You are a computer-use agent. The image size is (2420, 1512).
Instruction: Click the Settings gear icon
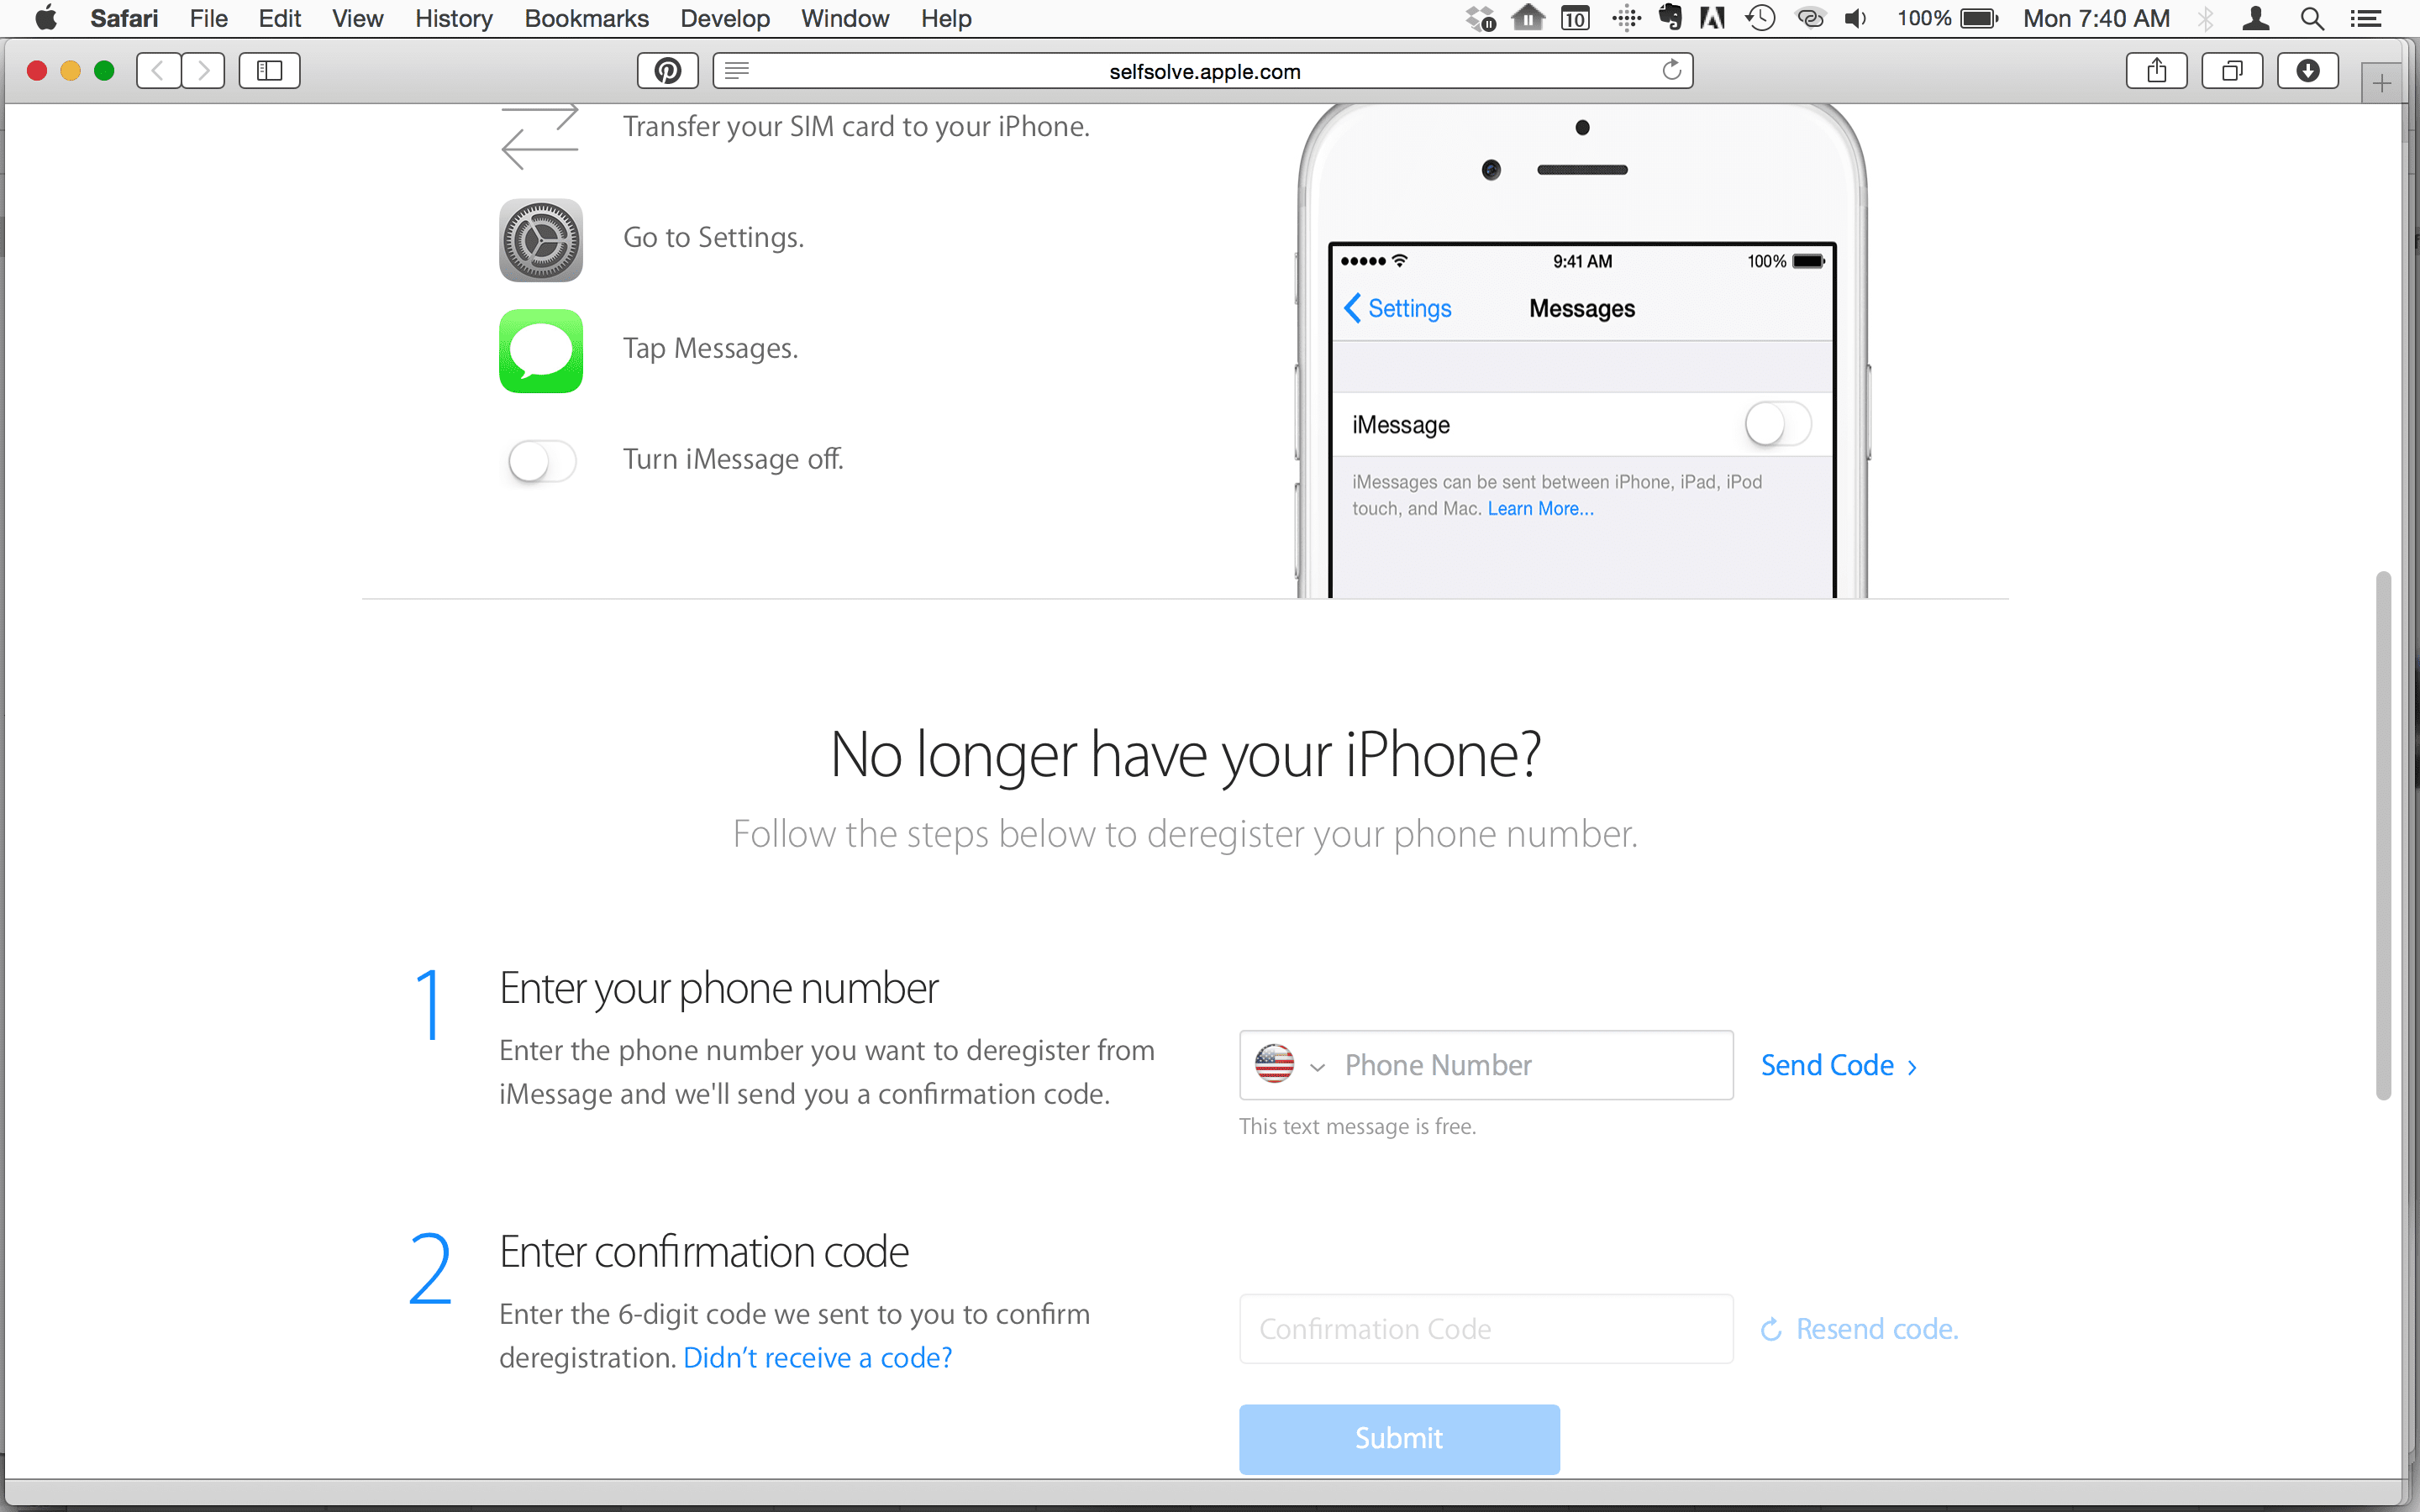(x=542, y=239)
